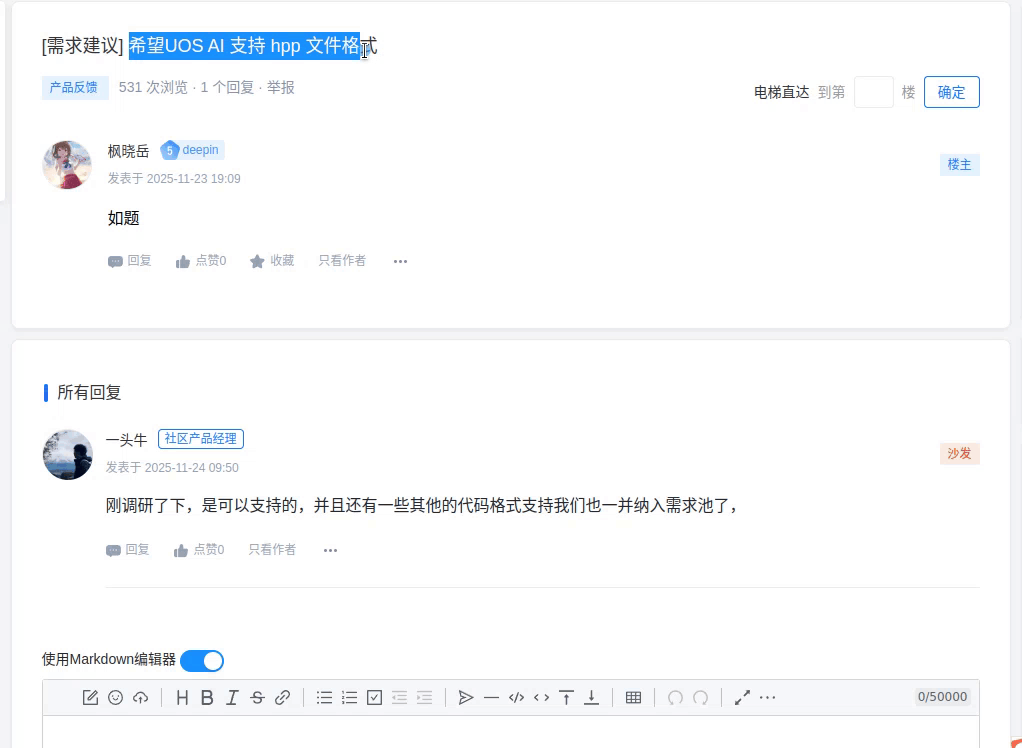Screen dimensions: 1022x748
Task: Click the username 枫晓岳
Action: tap(128, 151)
